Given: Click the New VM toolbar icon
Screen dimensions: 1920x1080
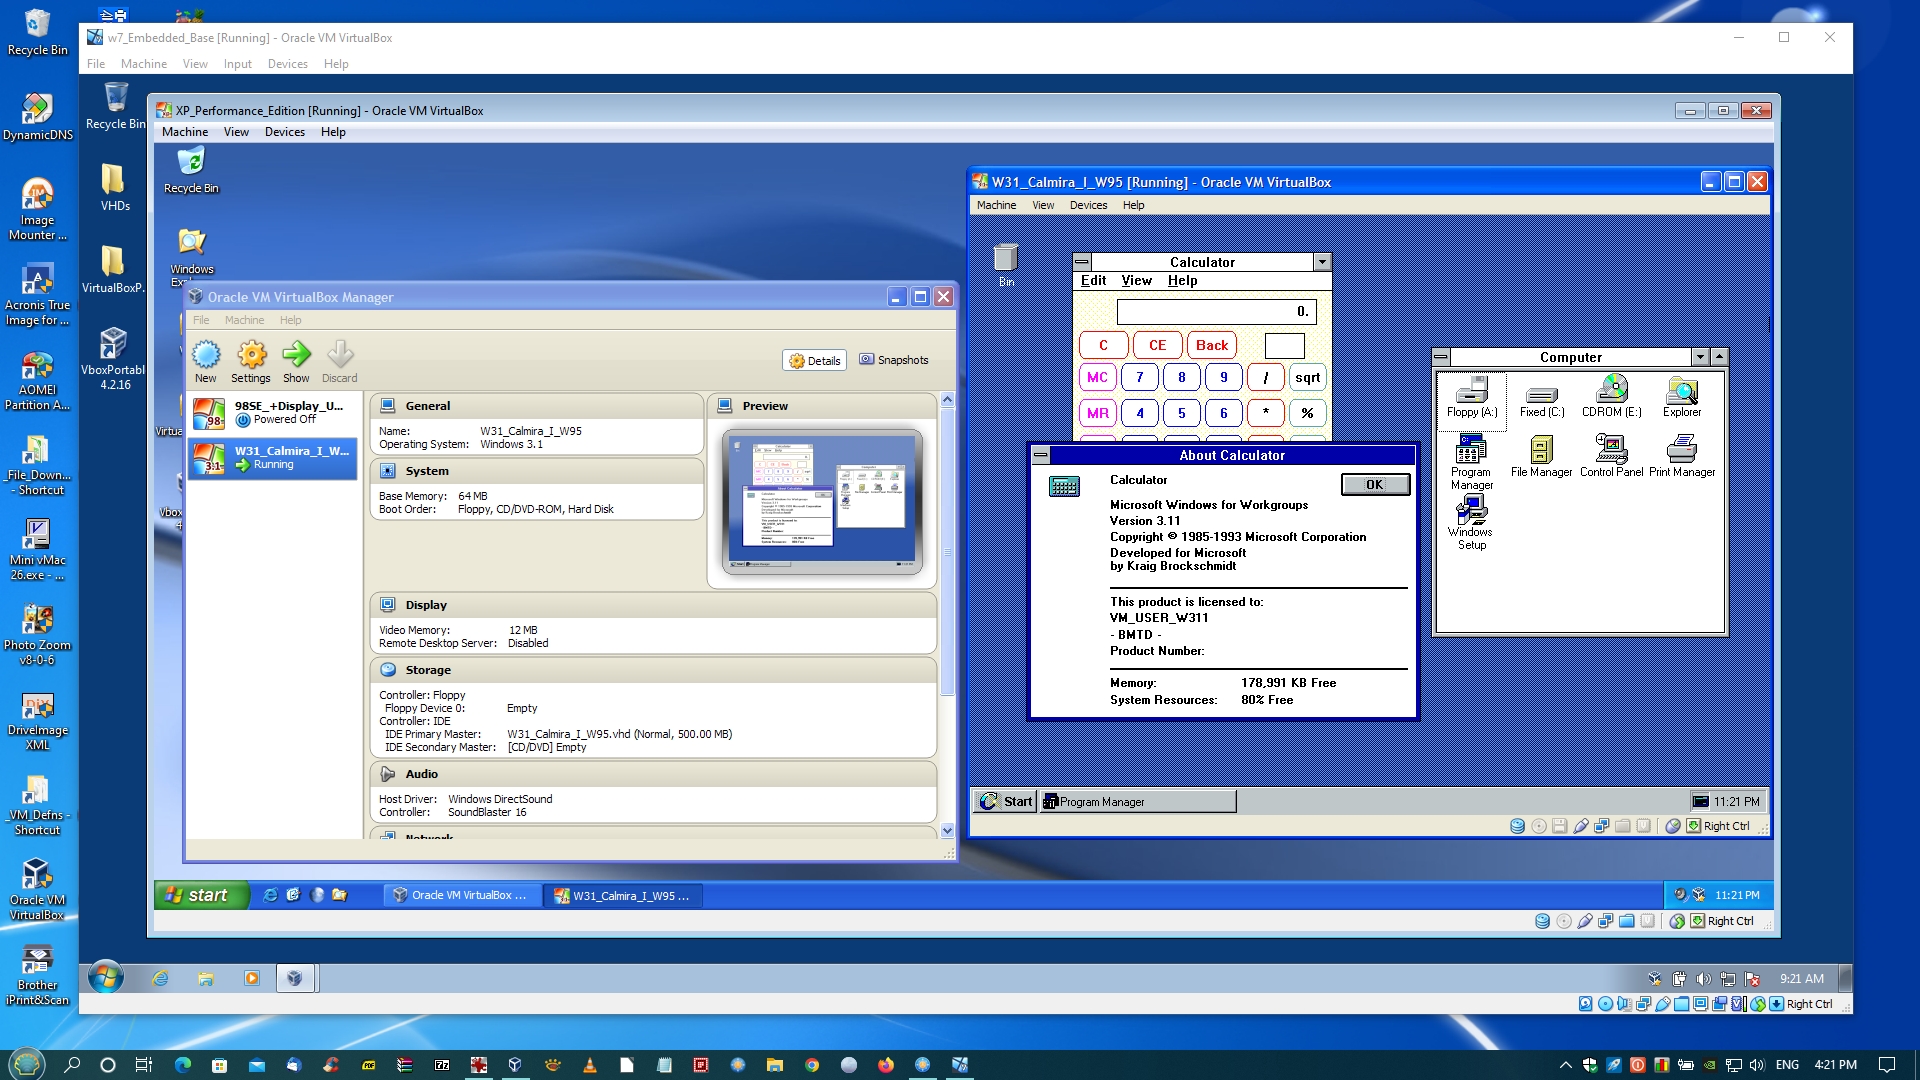Looking at the screenshot, I should [x=205, y=361].
